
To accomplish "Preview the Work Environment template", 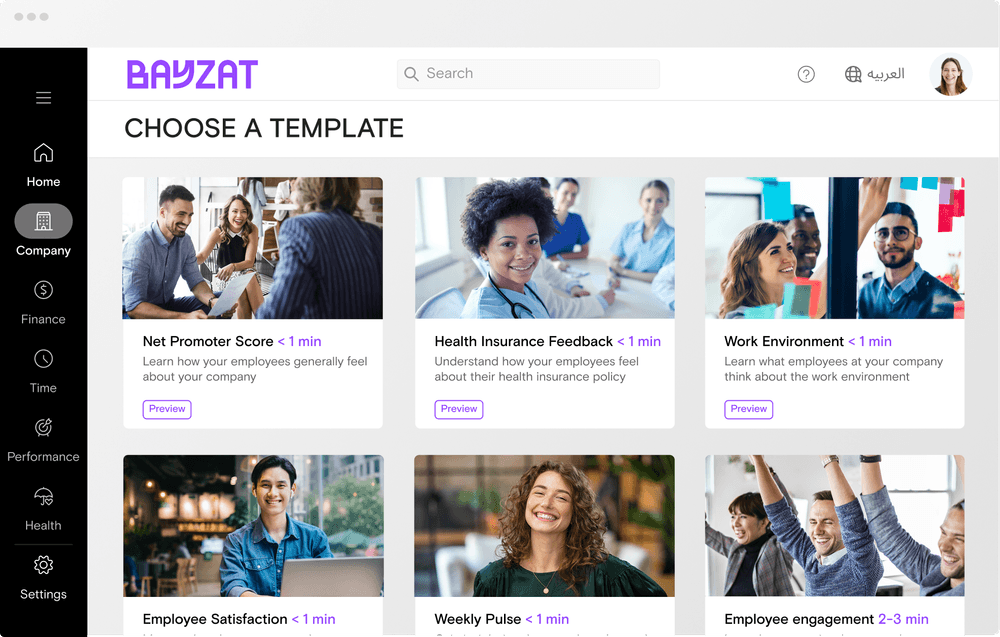I will tap(749, 409).
